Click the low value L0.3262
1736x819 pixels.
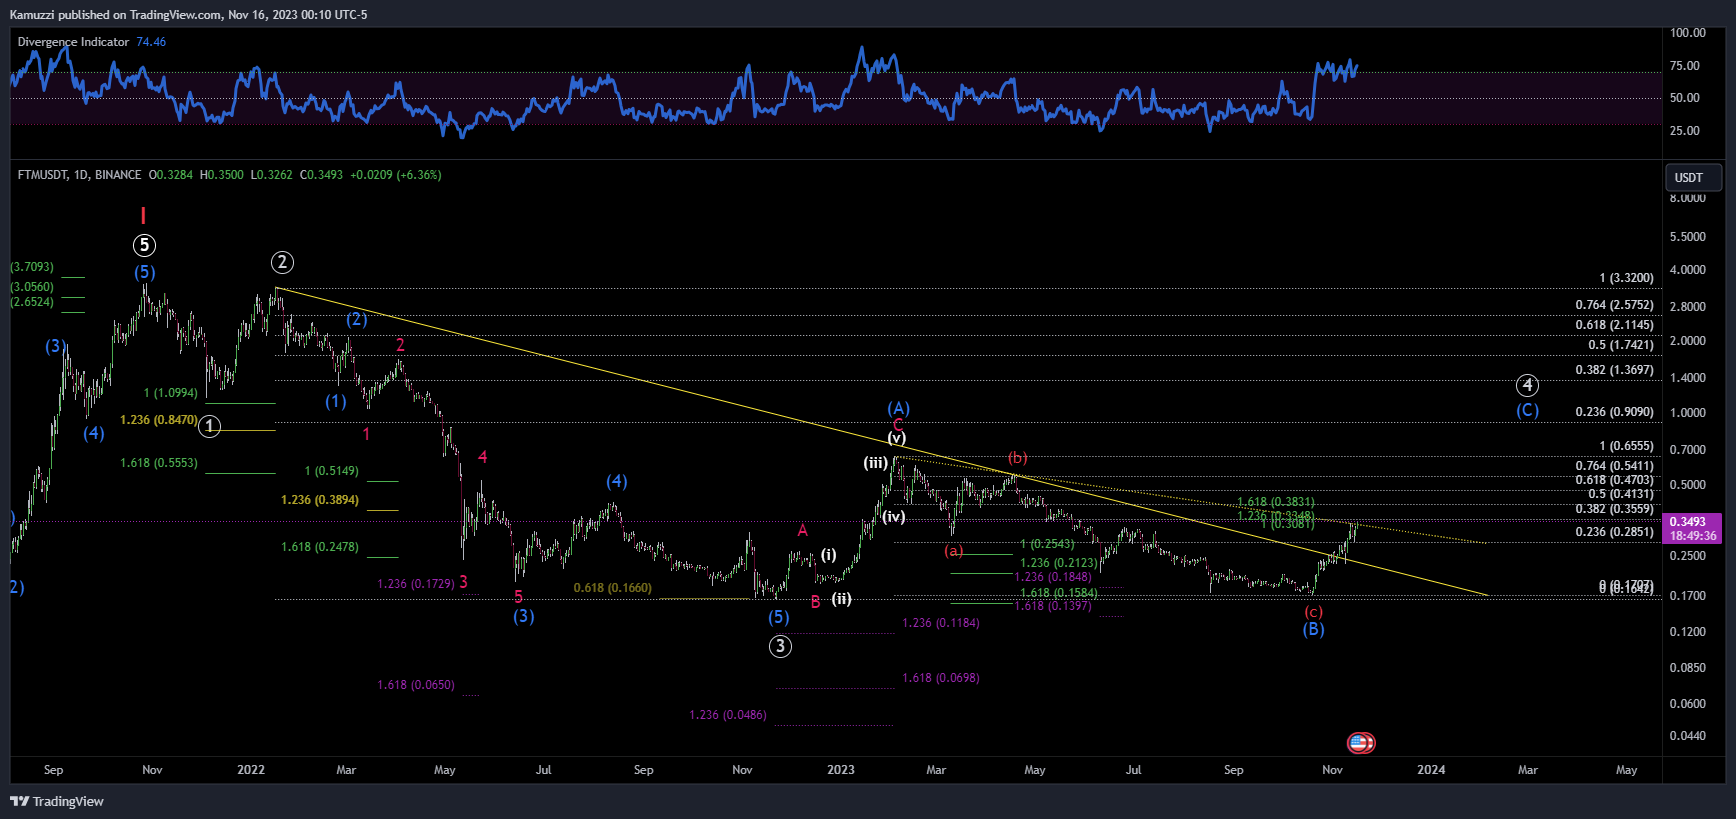tap(272, 175)
